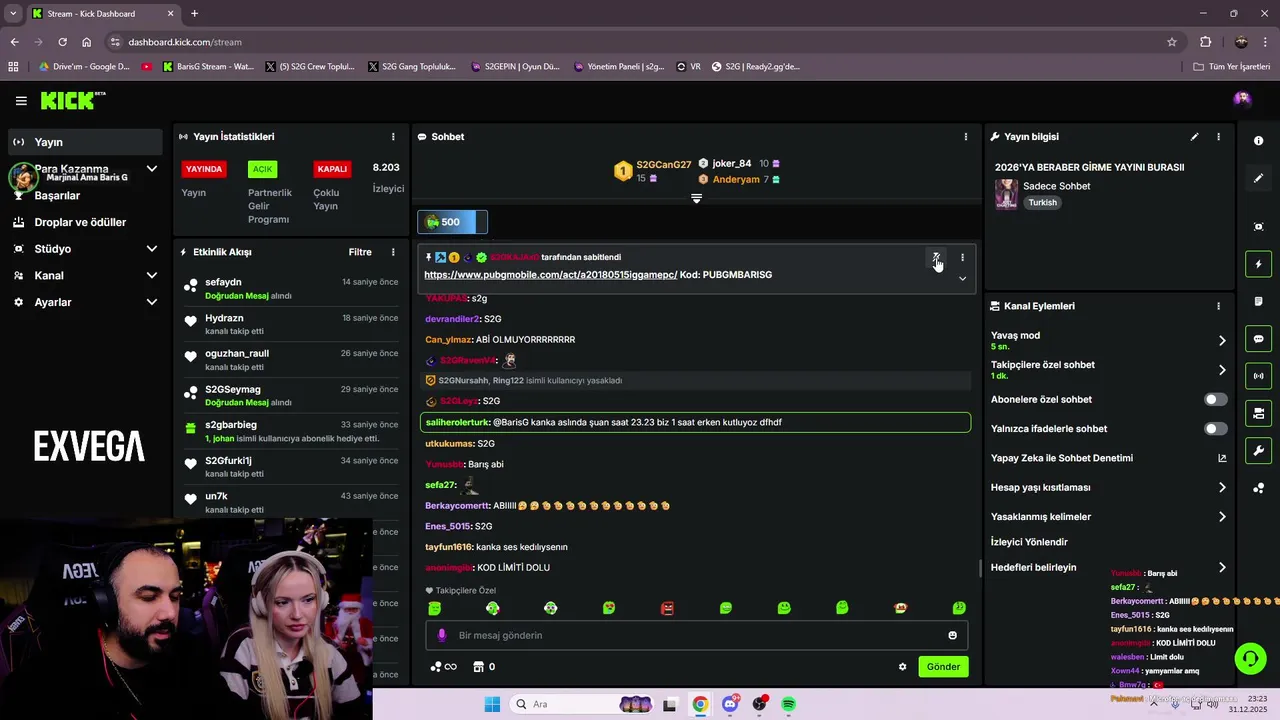Click the info icon in right sidebar
This screenshot has height=720, width=1280.
click(1258, 141)
